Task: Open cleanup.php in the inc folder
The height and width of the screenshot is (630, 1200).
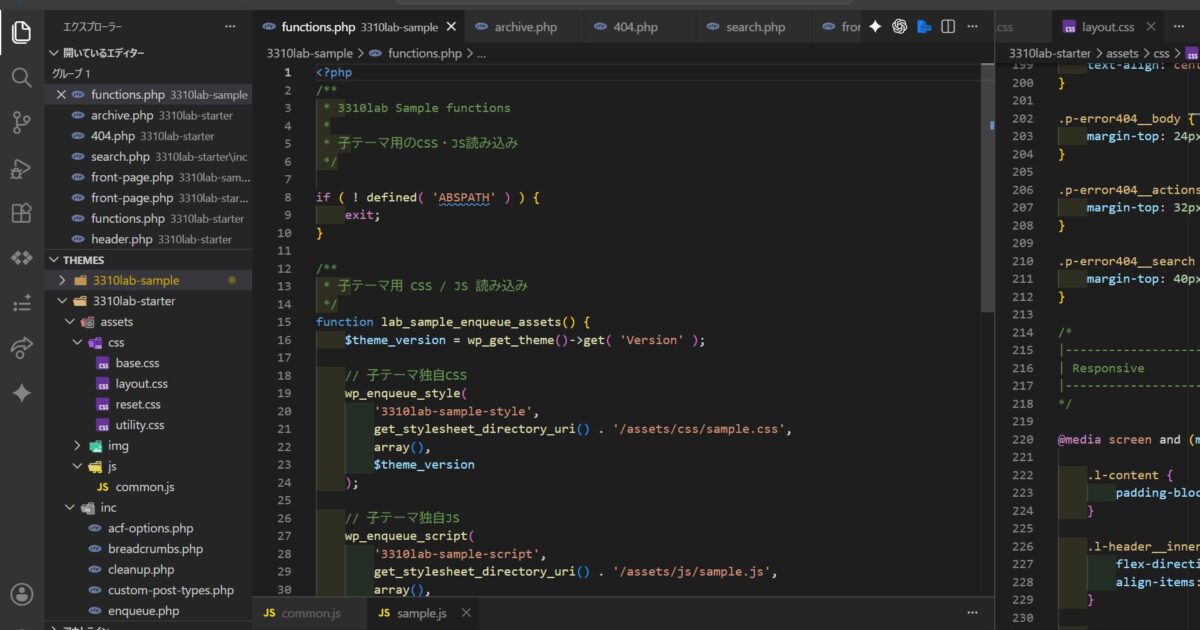Action: point(141,570)
